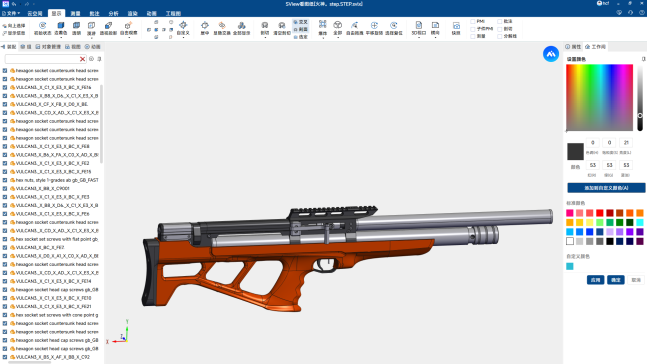
Task: Toggle checkbox for VULCAN3_X_BB_X_C9001 row
Action: [x=5, y=188]
